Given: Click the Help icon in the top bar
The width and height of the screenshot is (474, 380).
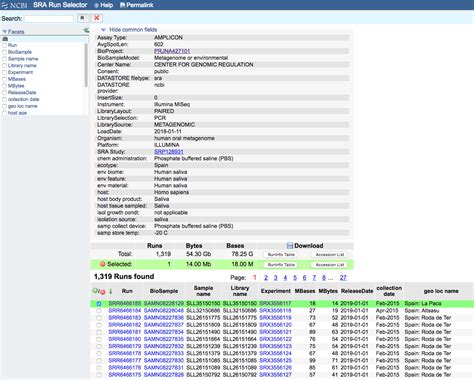Looking at the screenshot, I should [x=96, y=5].
